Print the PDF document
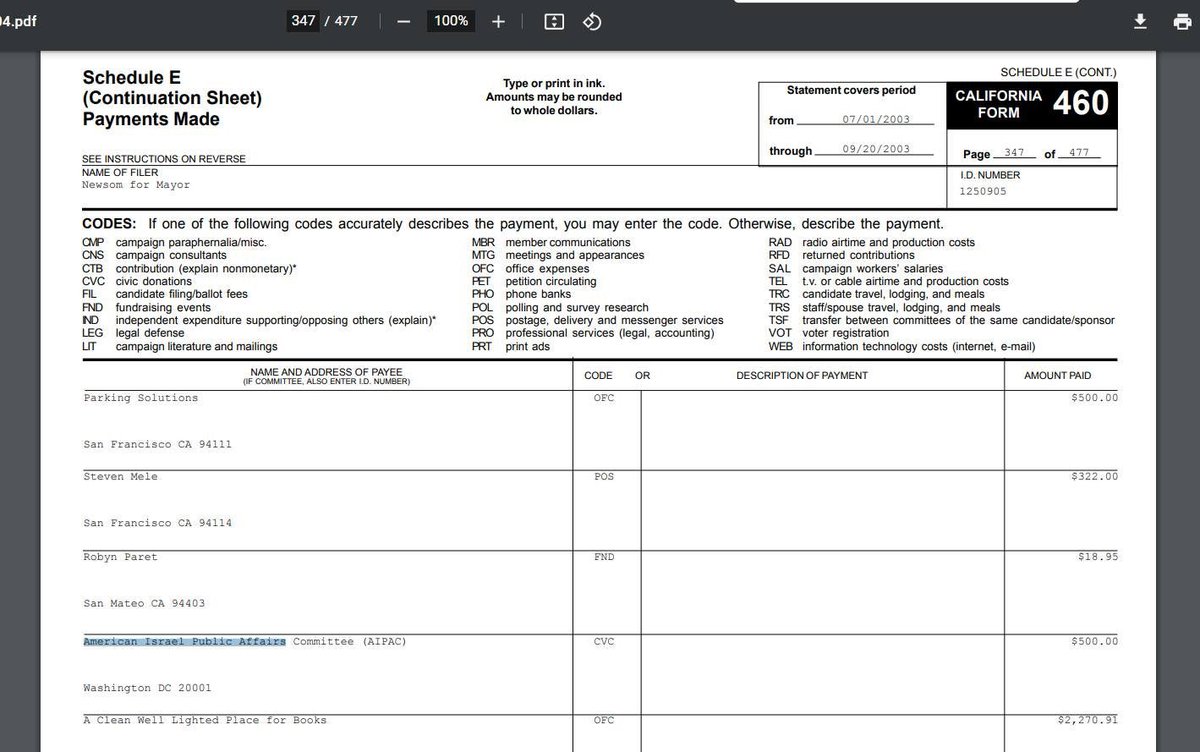 point(1182,21)
